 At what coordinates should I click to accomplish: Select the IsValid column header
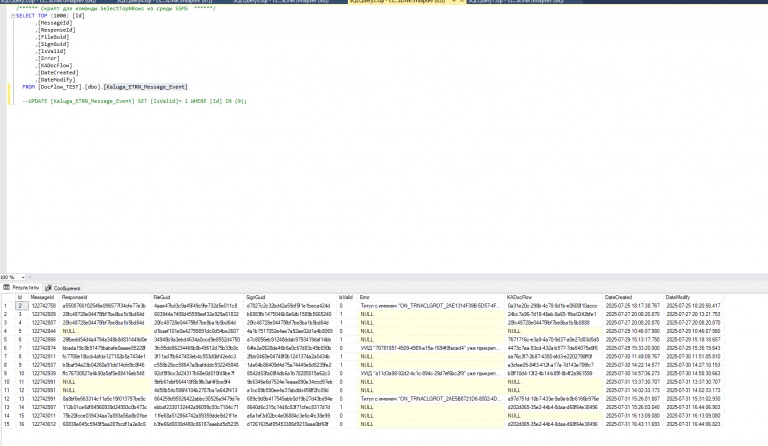[347, 297]
